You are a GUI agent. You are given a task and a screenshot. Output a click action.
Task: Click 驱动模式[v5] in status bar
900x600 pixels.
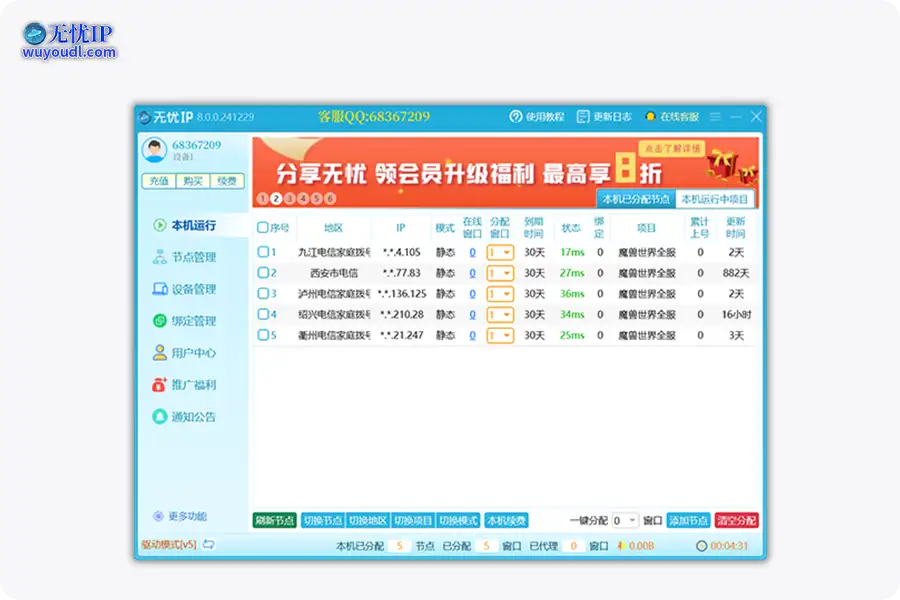(x=169, y=544)
